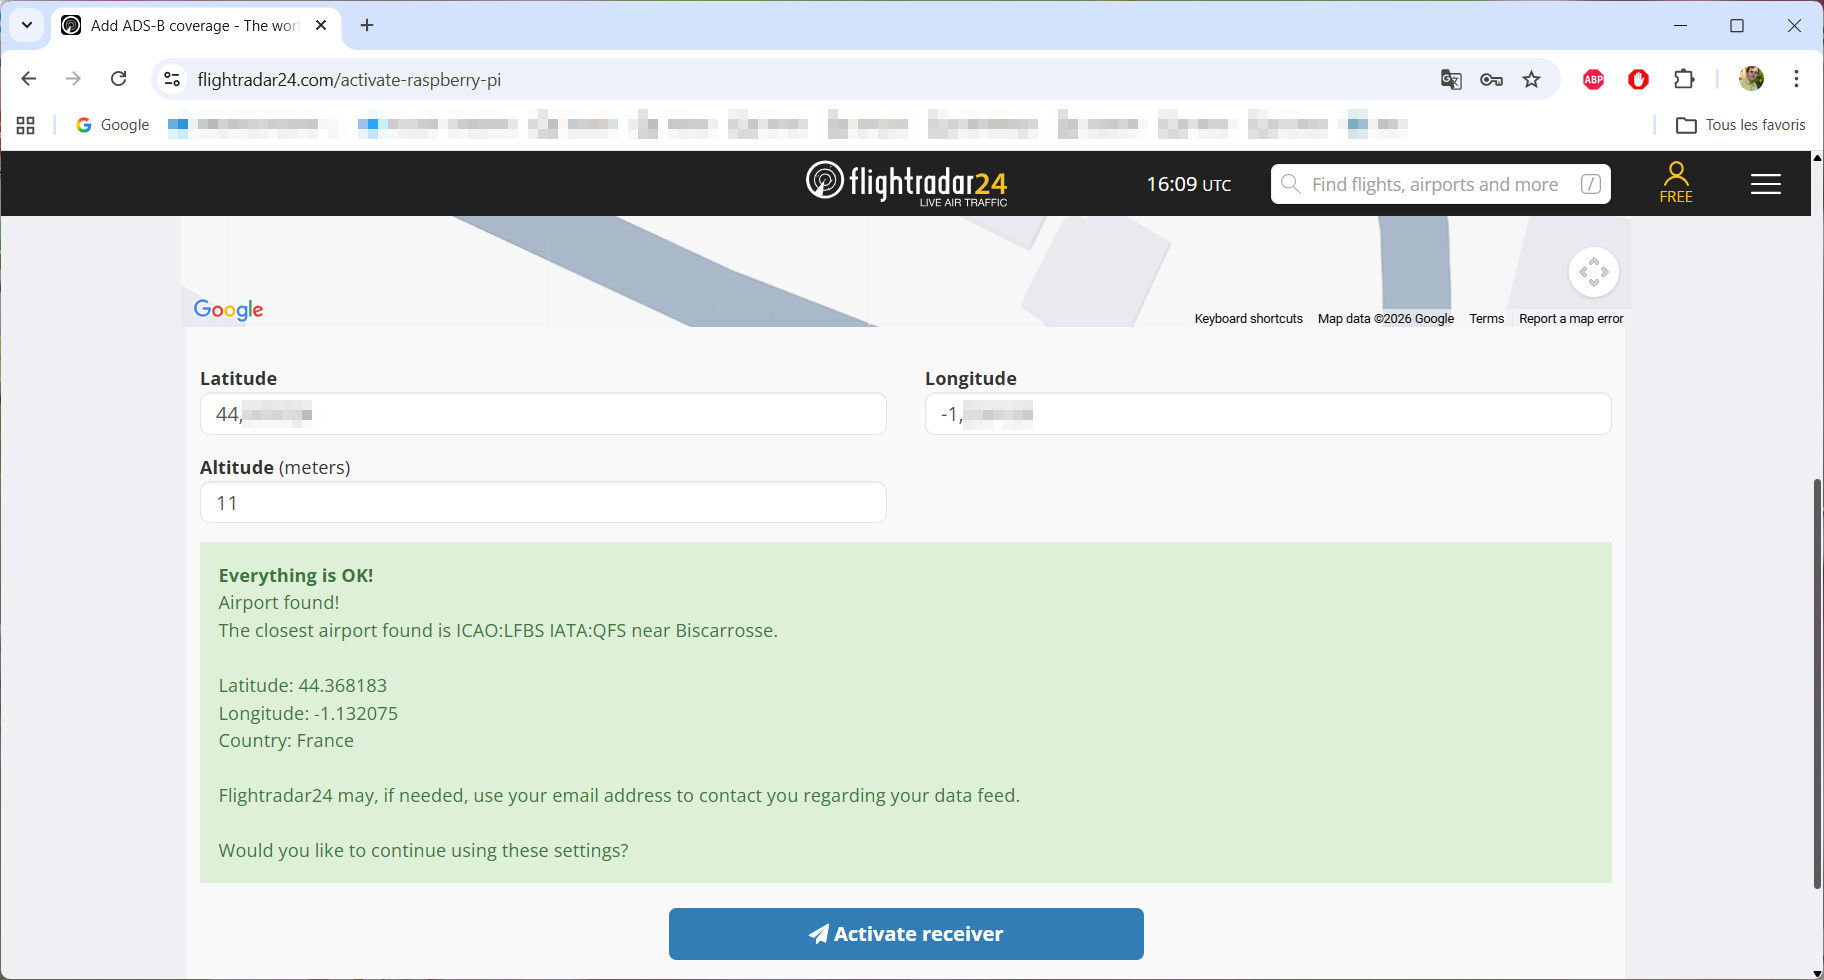Screen dimensions: 1824x980
Task: Click the Google logo on the map
Action: [228, 309]
